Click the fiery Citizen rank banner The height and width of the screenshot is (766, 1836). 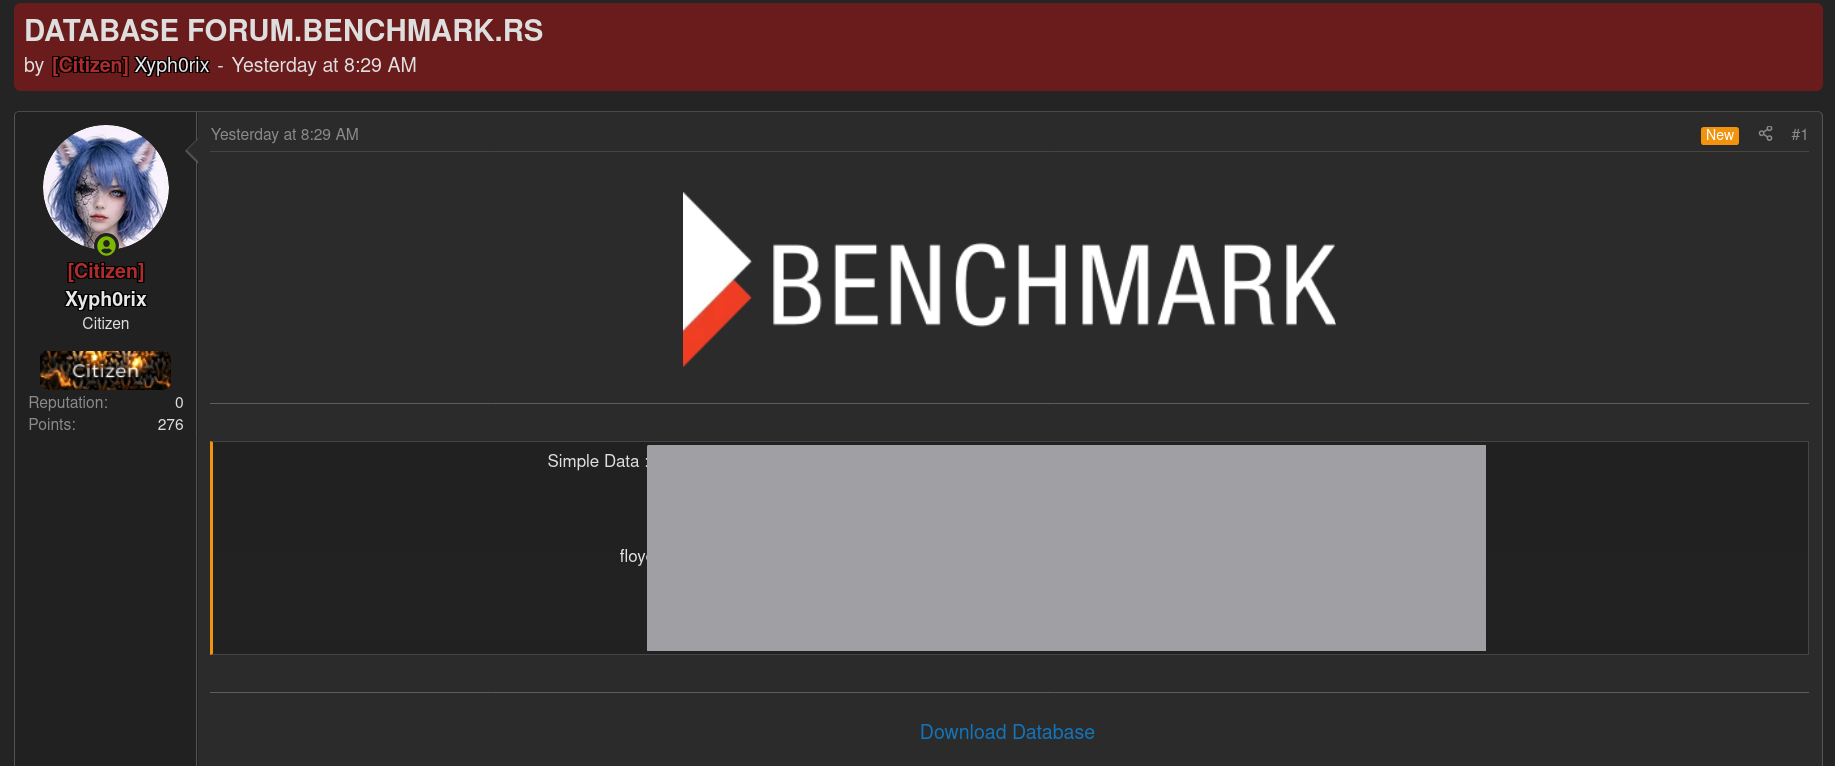[x=106, y=370]
